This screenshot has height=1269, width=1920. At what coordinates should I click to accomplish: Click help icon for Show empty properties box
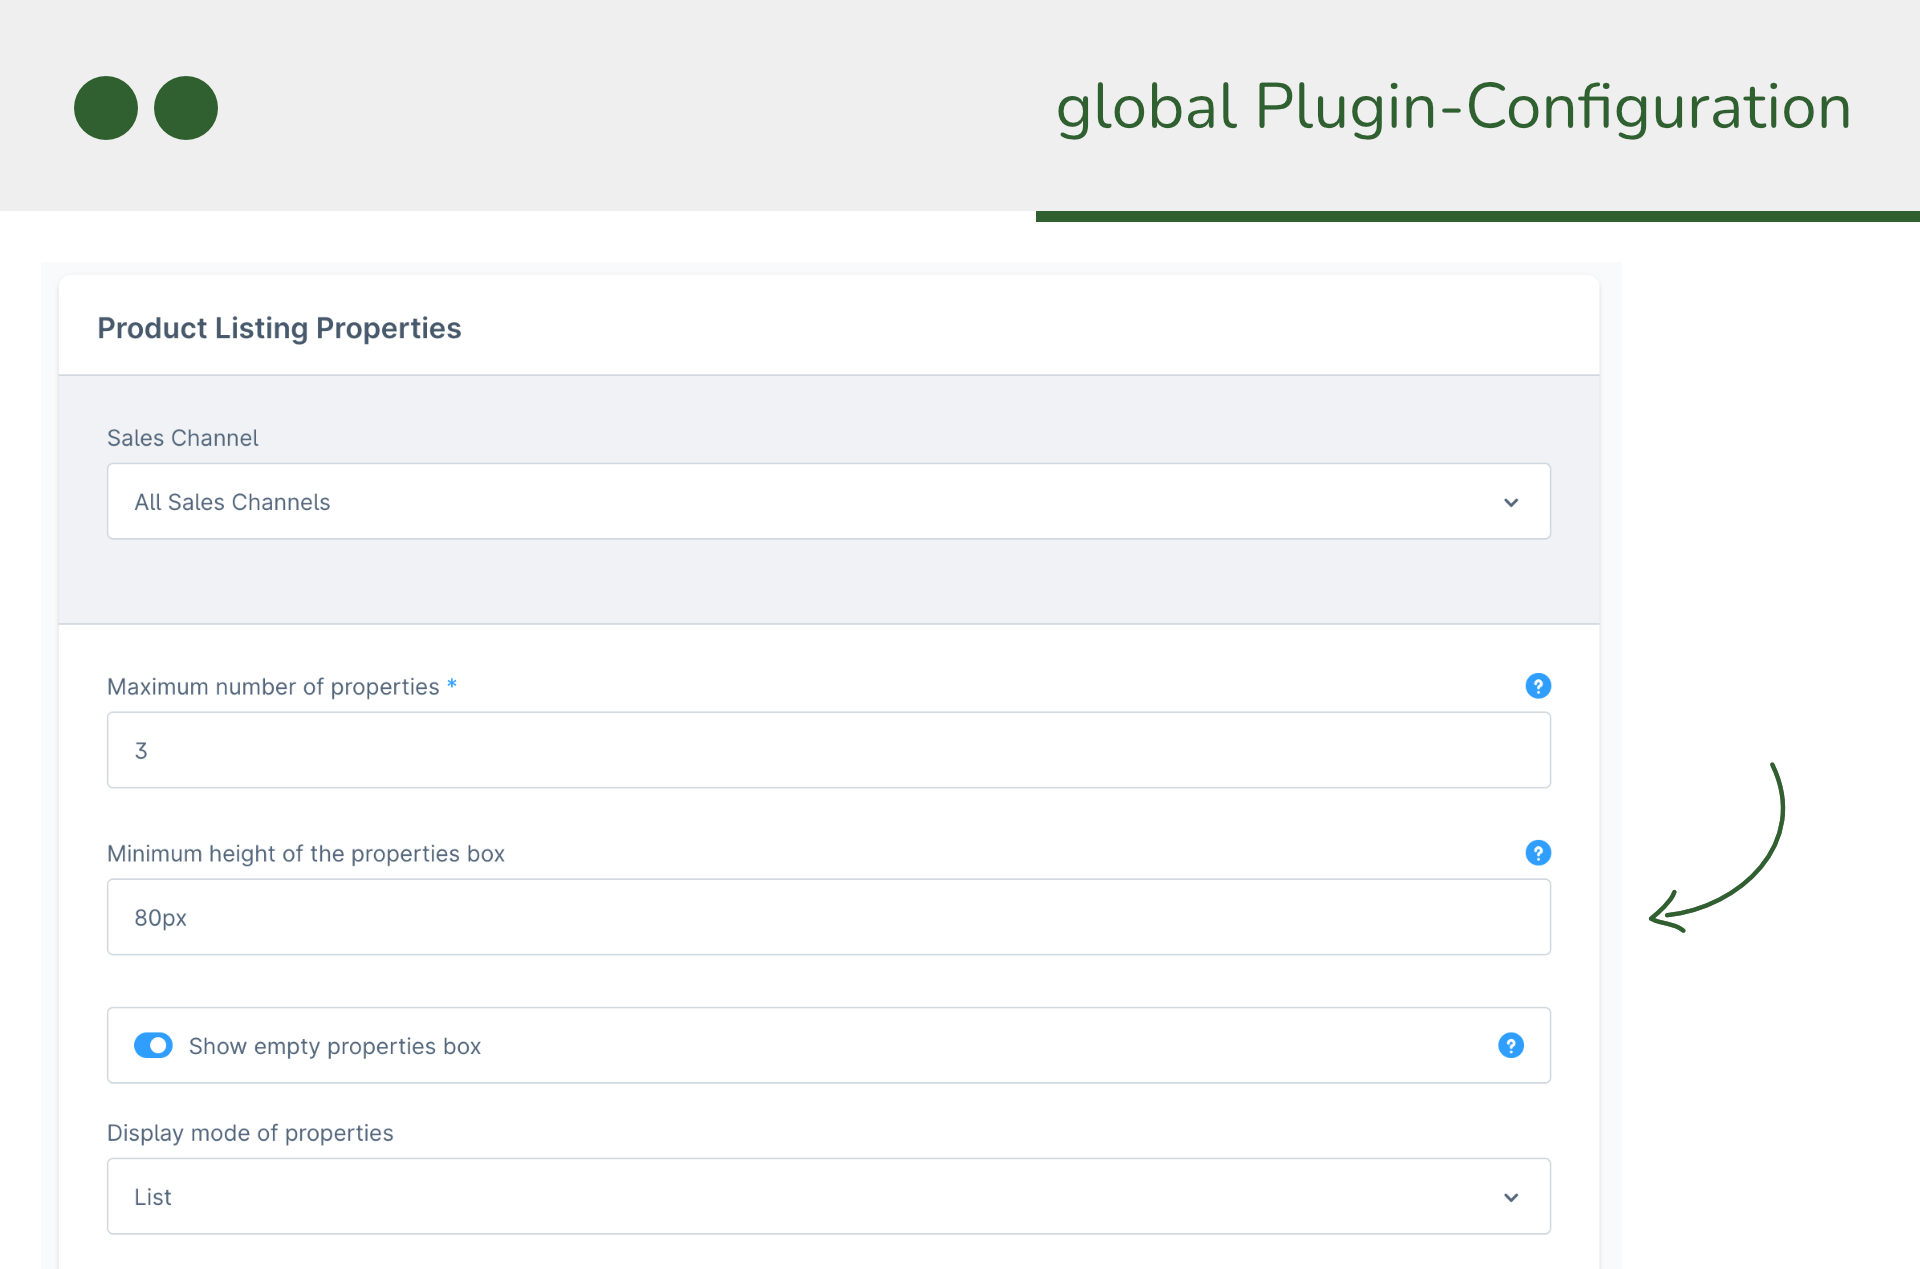tap(1510, 1045)
